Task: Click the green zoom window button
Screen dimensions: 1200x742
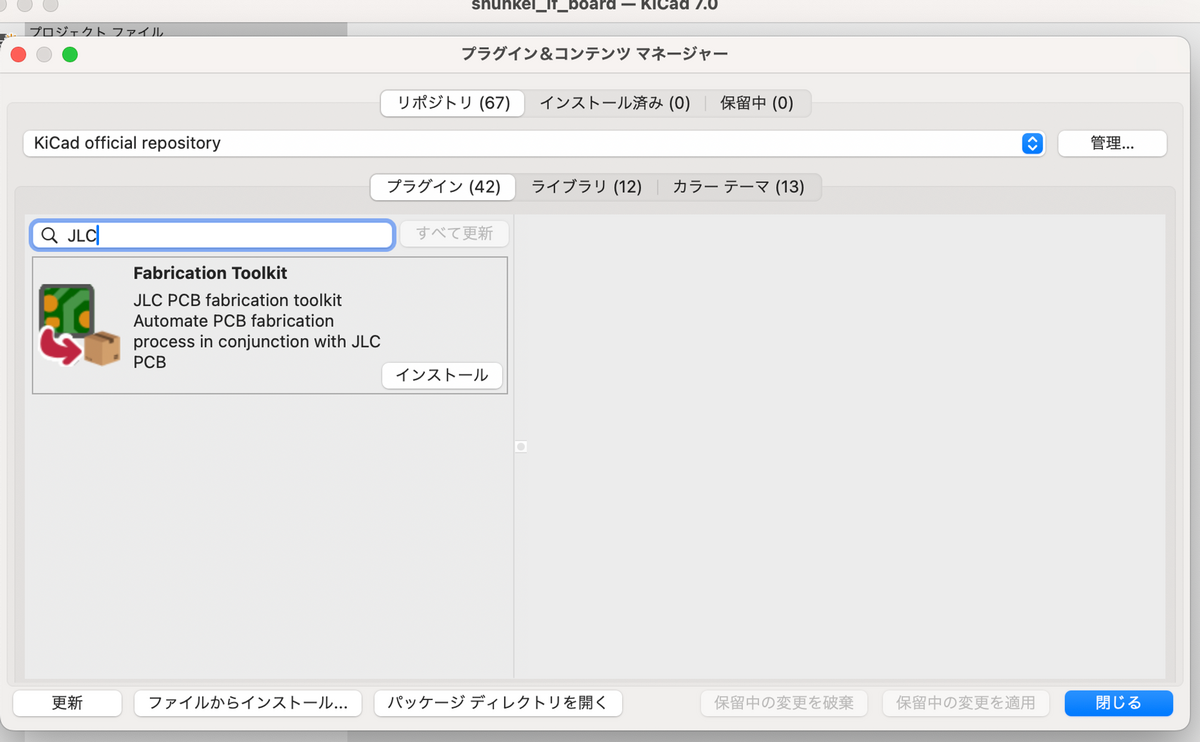Action: pos(70,54)
